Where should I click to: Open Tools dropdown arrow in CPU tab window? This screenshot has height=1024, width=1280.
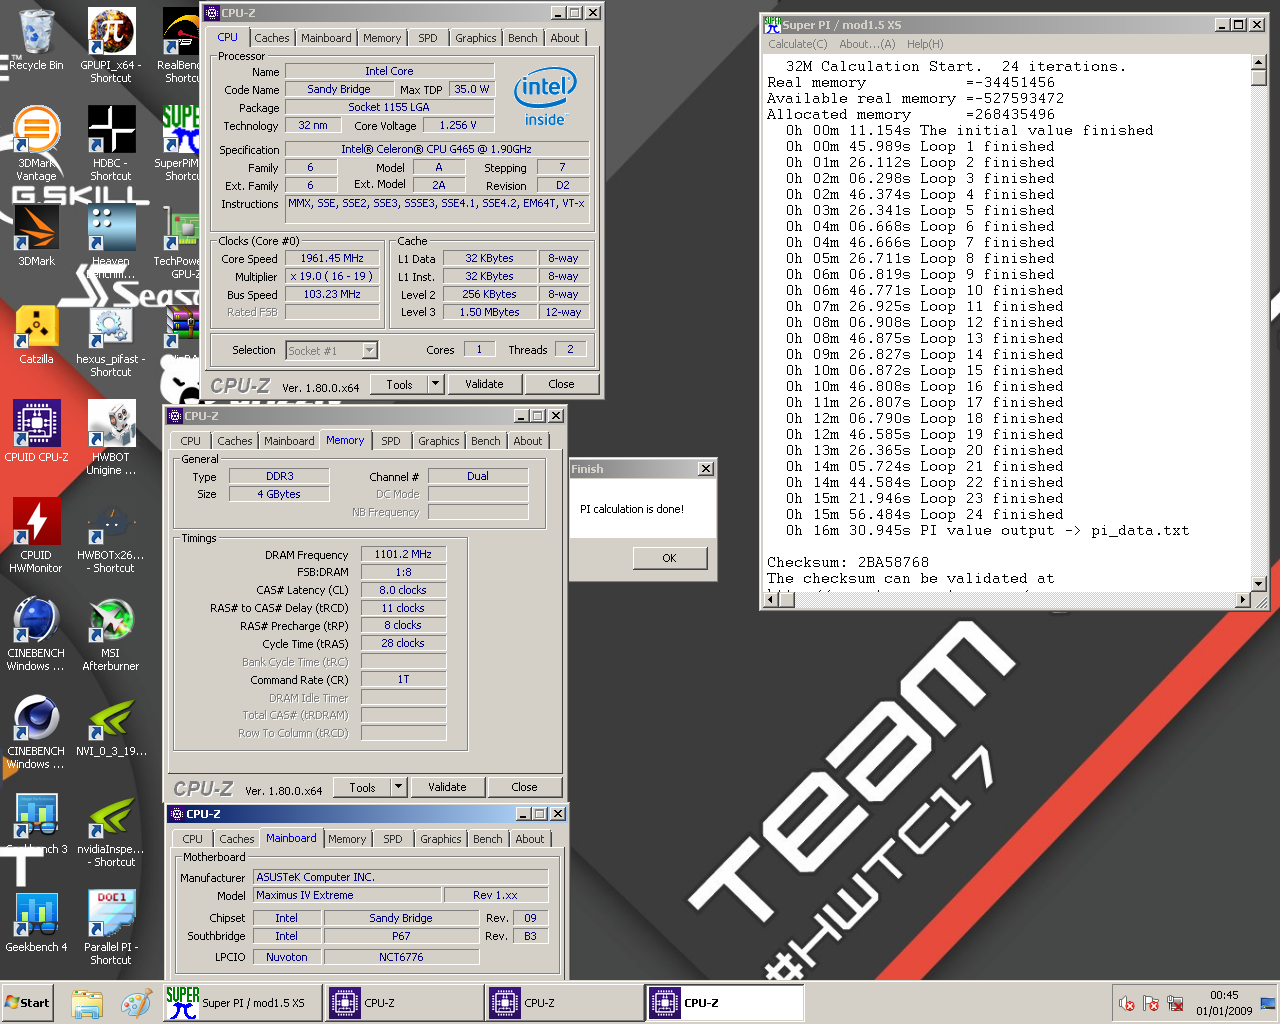point(435,384)
